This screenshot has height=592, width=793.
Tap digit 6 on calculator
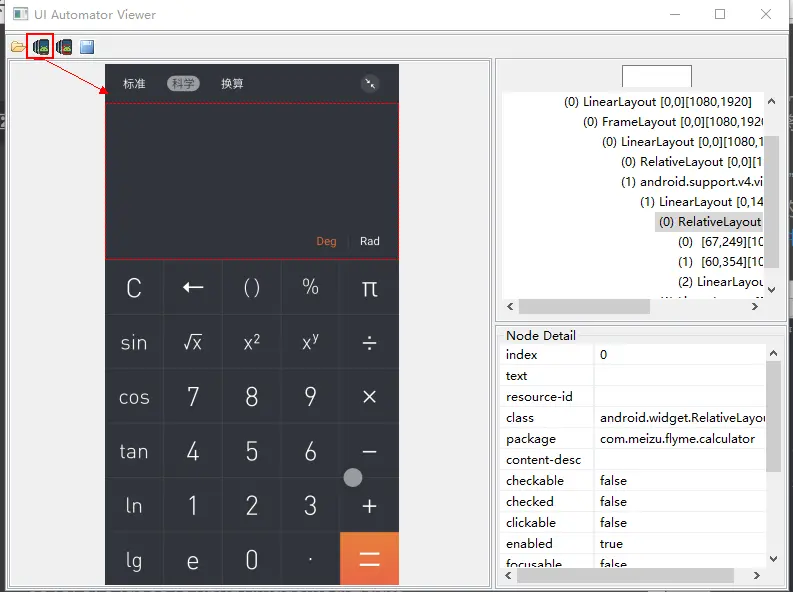pyautogui.click(x=310, y=451)
